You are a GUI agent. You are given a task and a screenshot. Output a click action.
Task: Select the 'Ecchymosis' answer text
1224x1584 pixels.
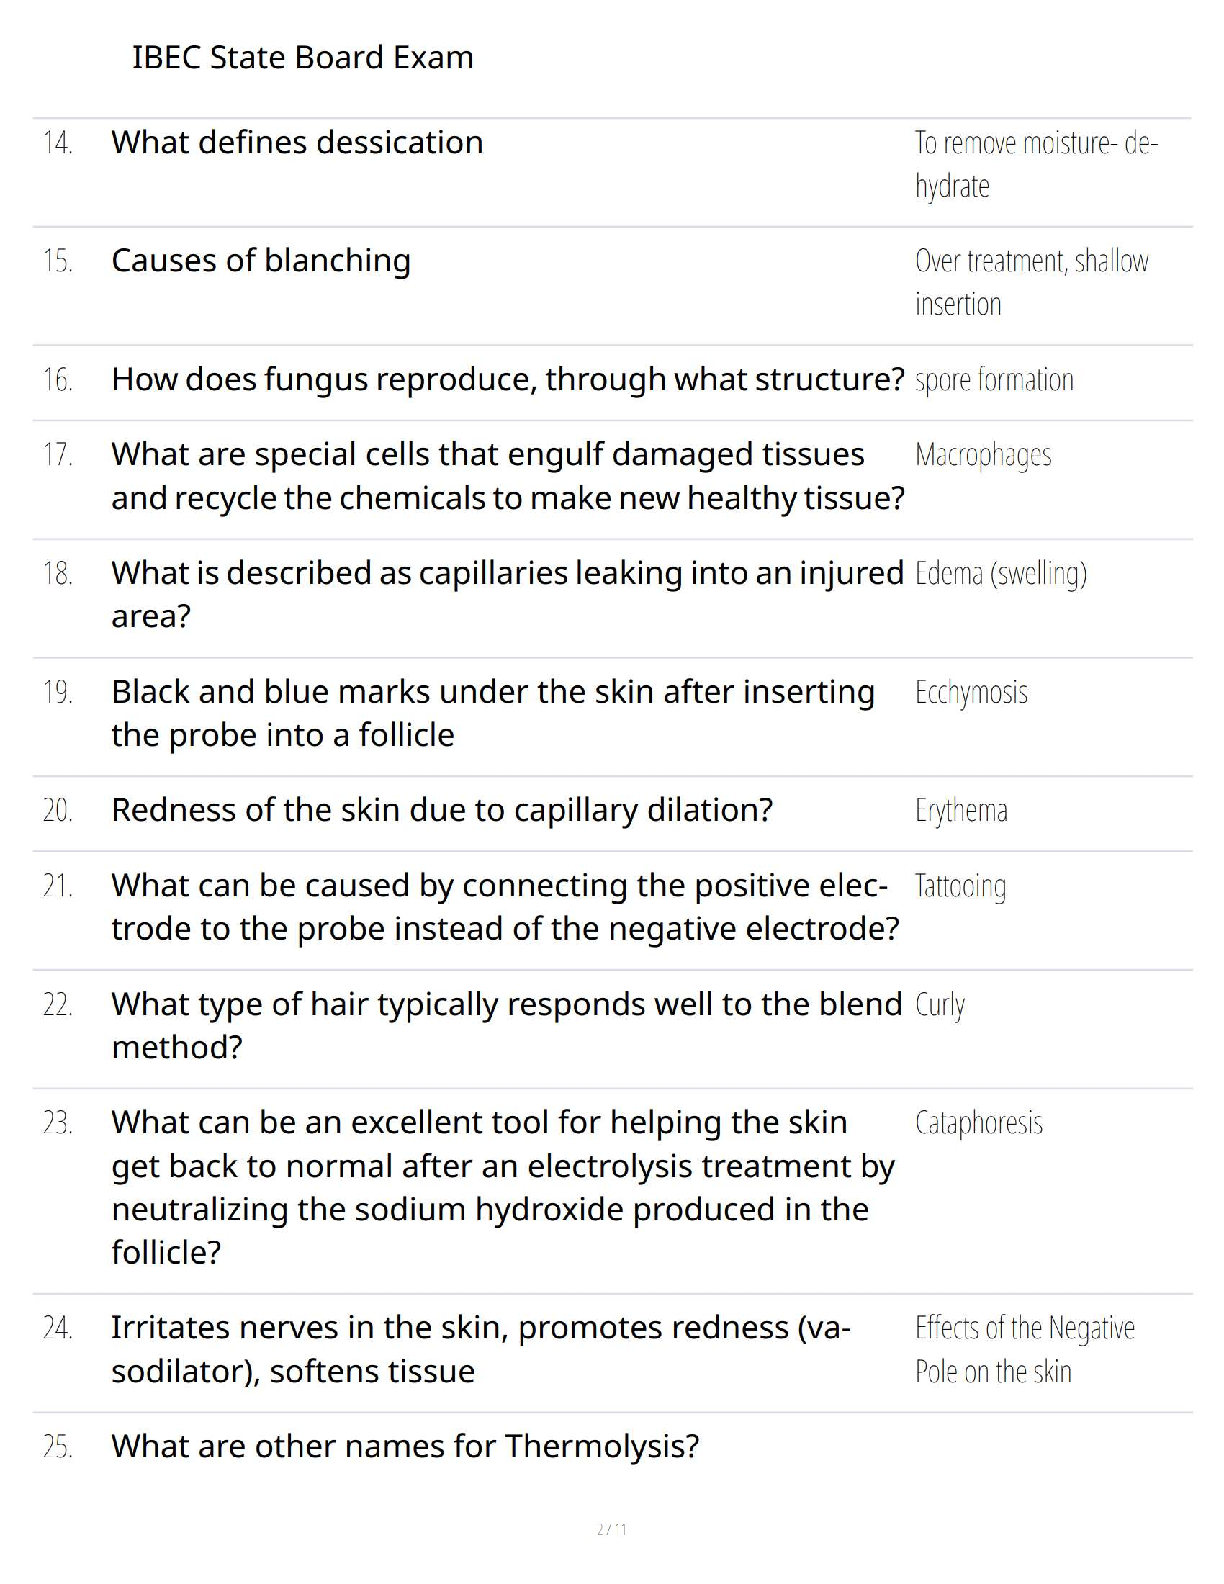pyautogui.click(x=971, y=692)
